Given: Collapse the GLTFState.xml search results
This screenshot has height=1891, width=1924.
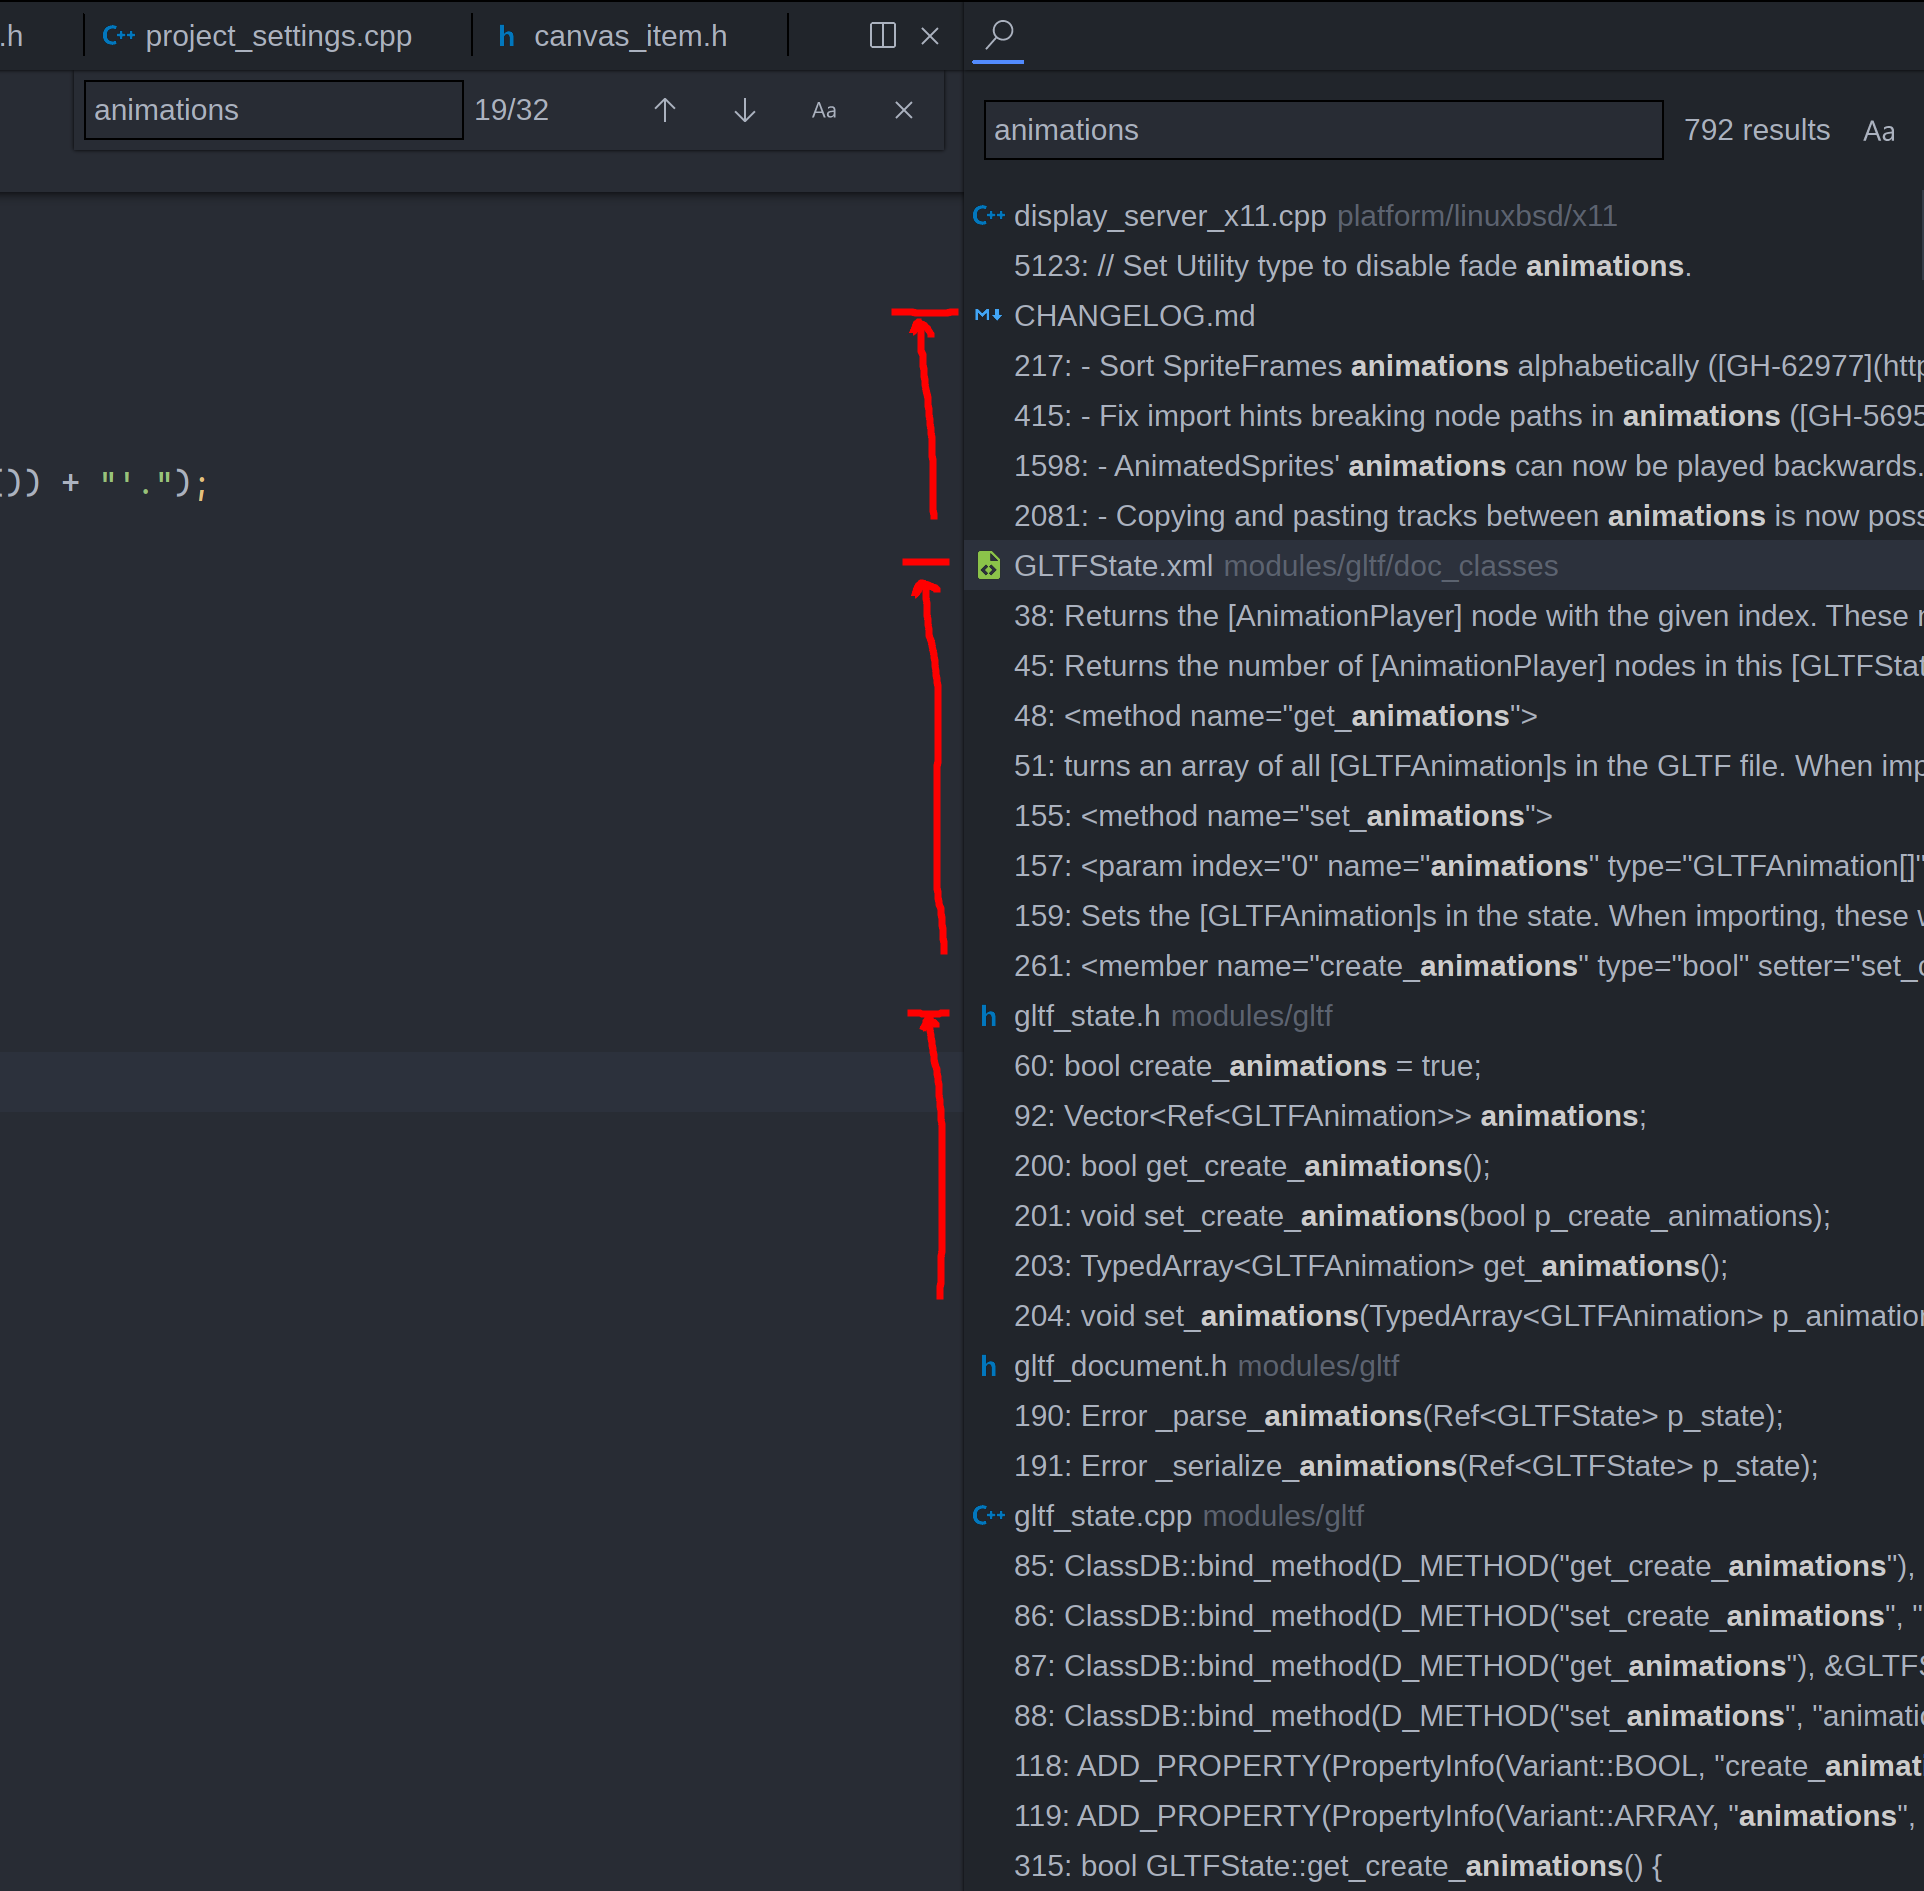Looking at the screenshot, I should point(1112,565).
